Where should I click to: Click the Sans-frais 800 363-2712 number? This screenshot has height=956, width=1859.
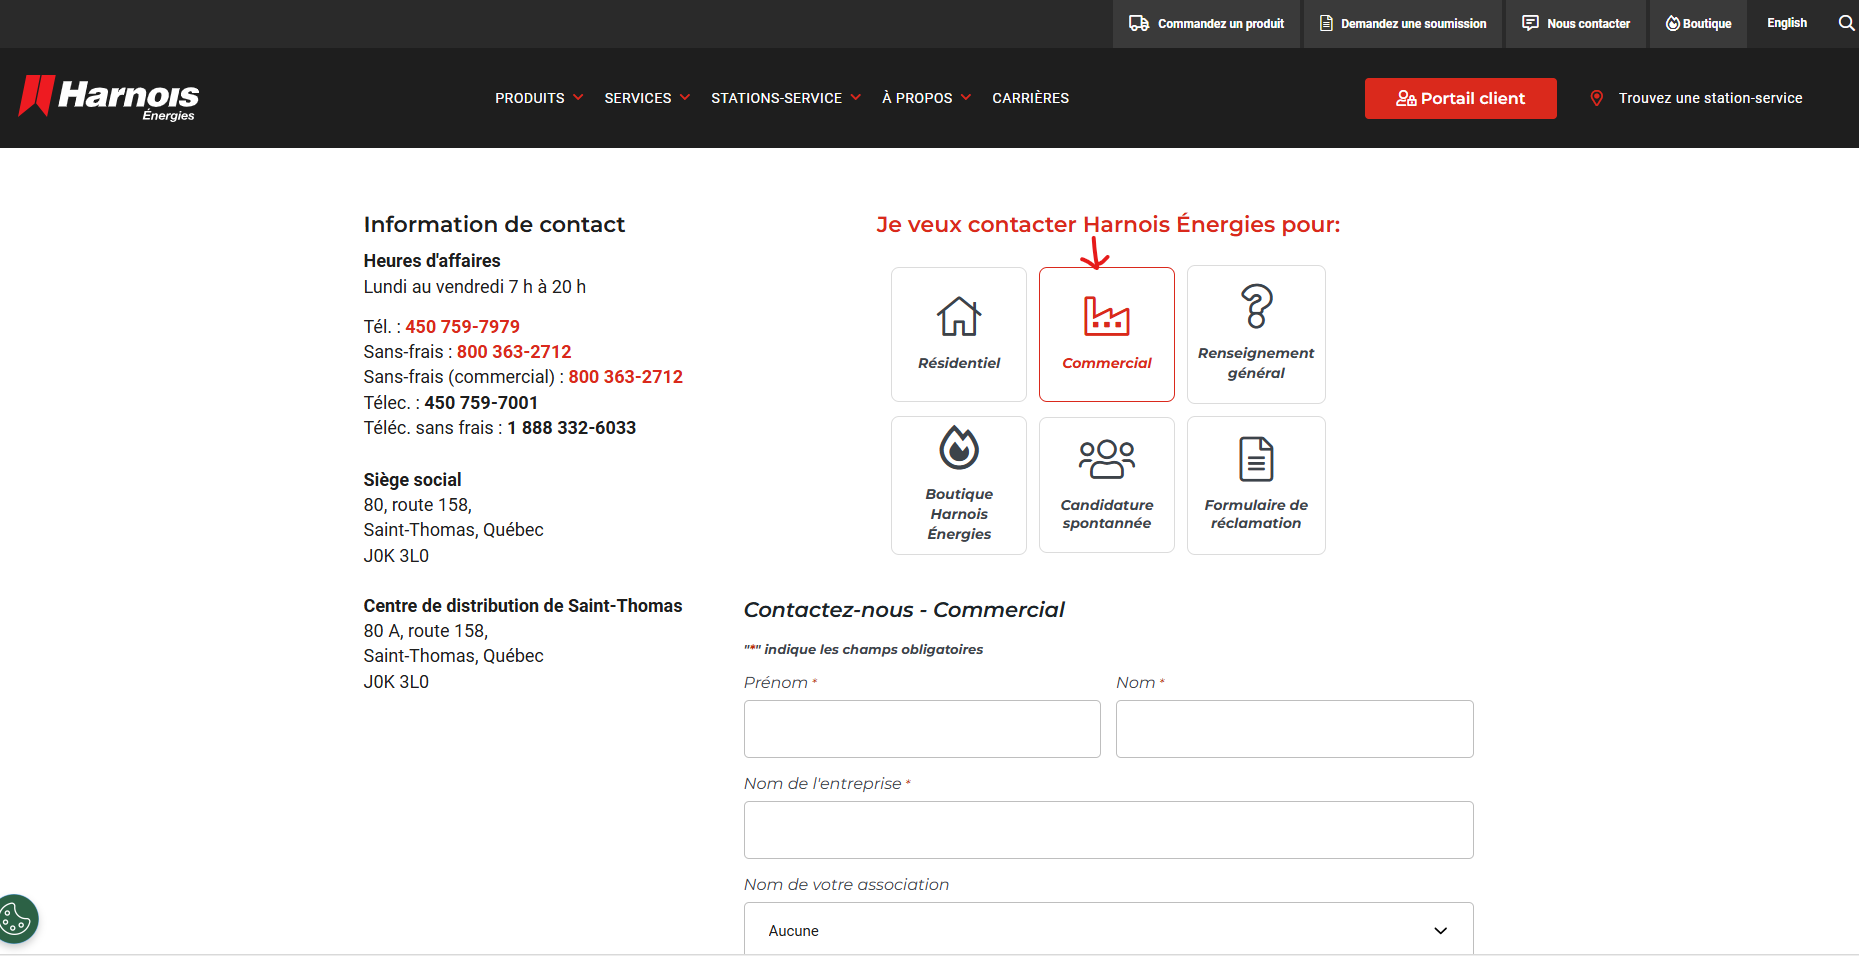pos(514,352)
